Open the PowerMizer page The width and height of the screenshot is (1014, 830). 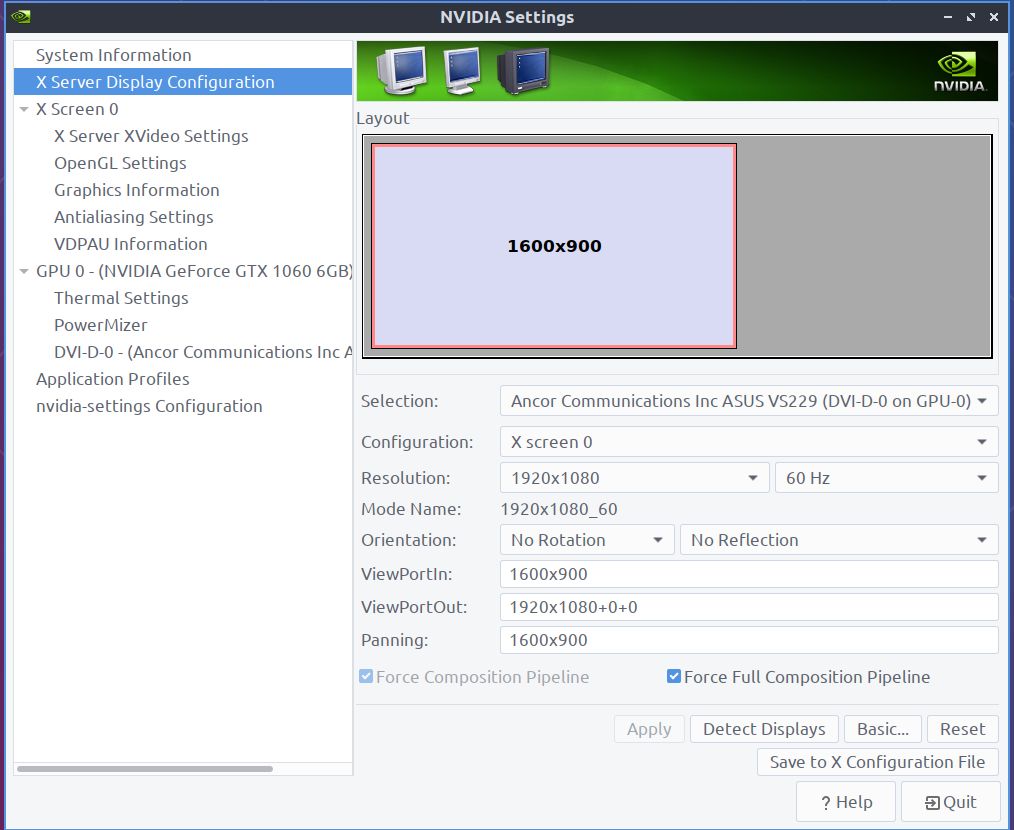click(x=100, y=325)
